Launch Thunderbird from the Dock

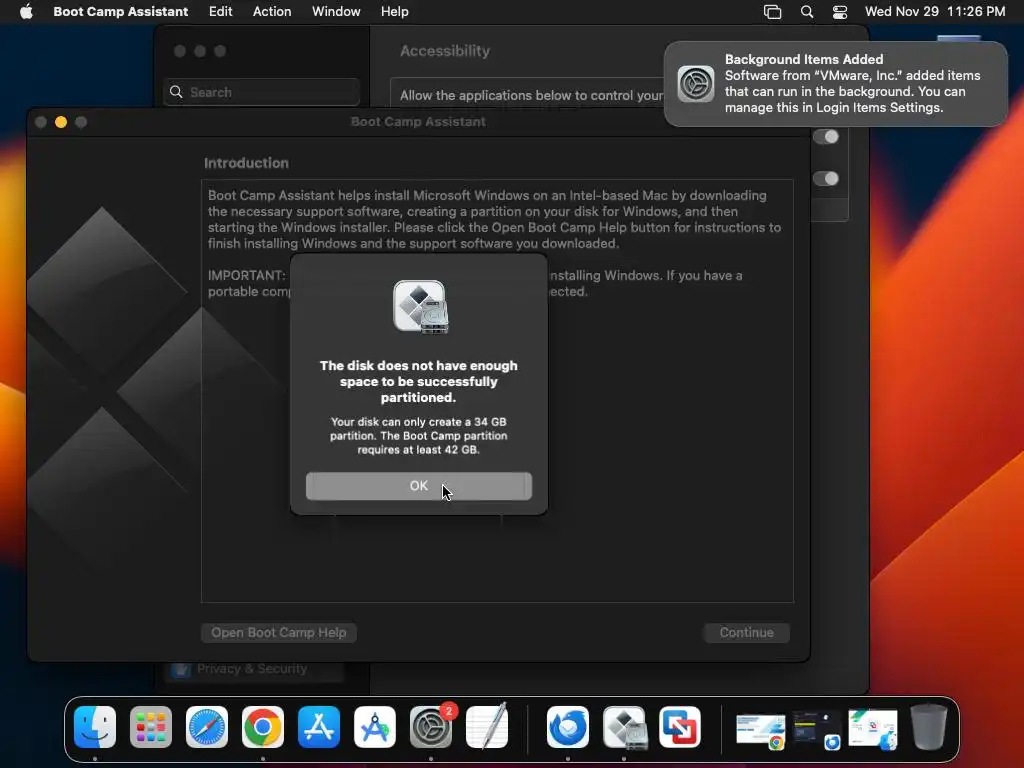click(568, 726)
